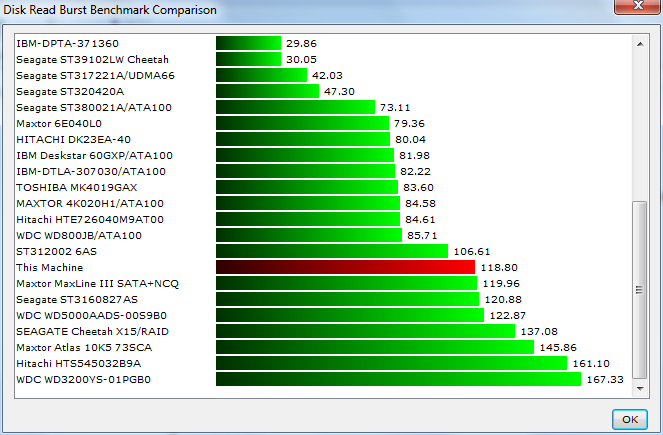Select Maxtor MaxLine III SATA+NCQ entry
Screen dimensions: 663x435
pos(97,284)
